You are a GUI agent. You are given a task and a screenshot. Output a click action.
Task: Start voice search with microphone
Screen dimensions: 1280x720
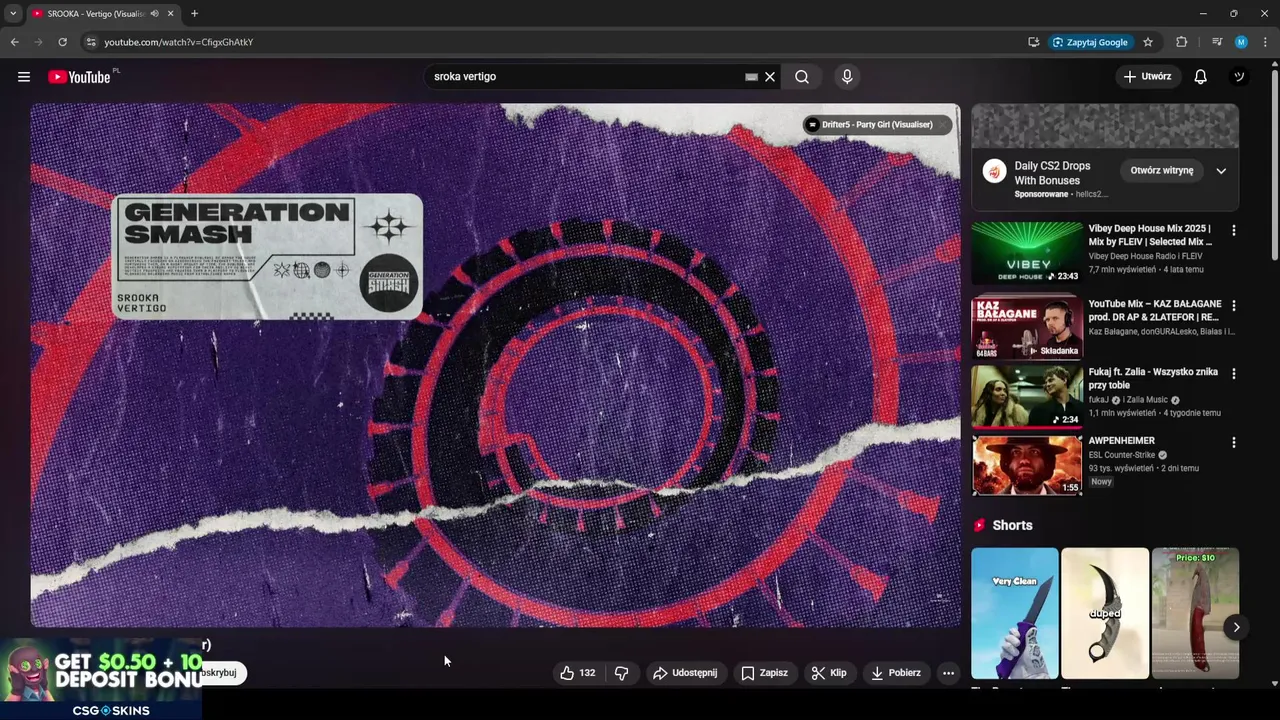[847, 77]
